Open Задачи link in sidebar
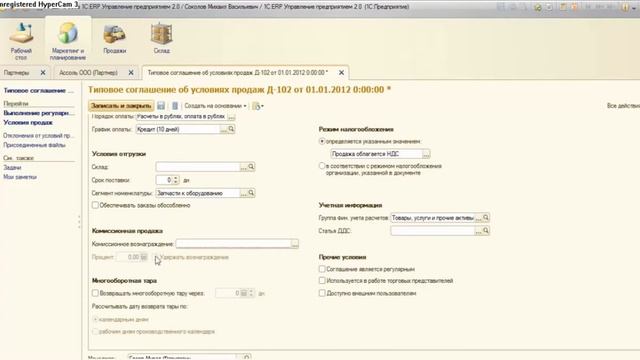Image resolution: width=640 pixels, height=360 pixels. (12, 167)
